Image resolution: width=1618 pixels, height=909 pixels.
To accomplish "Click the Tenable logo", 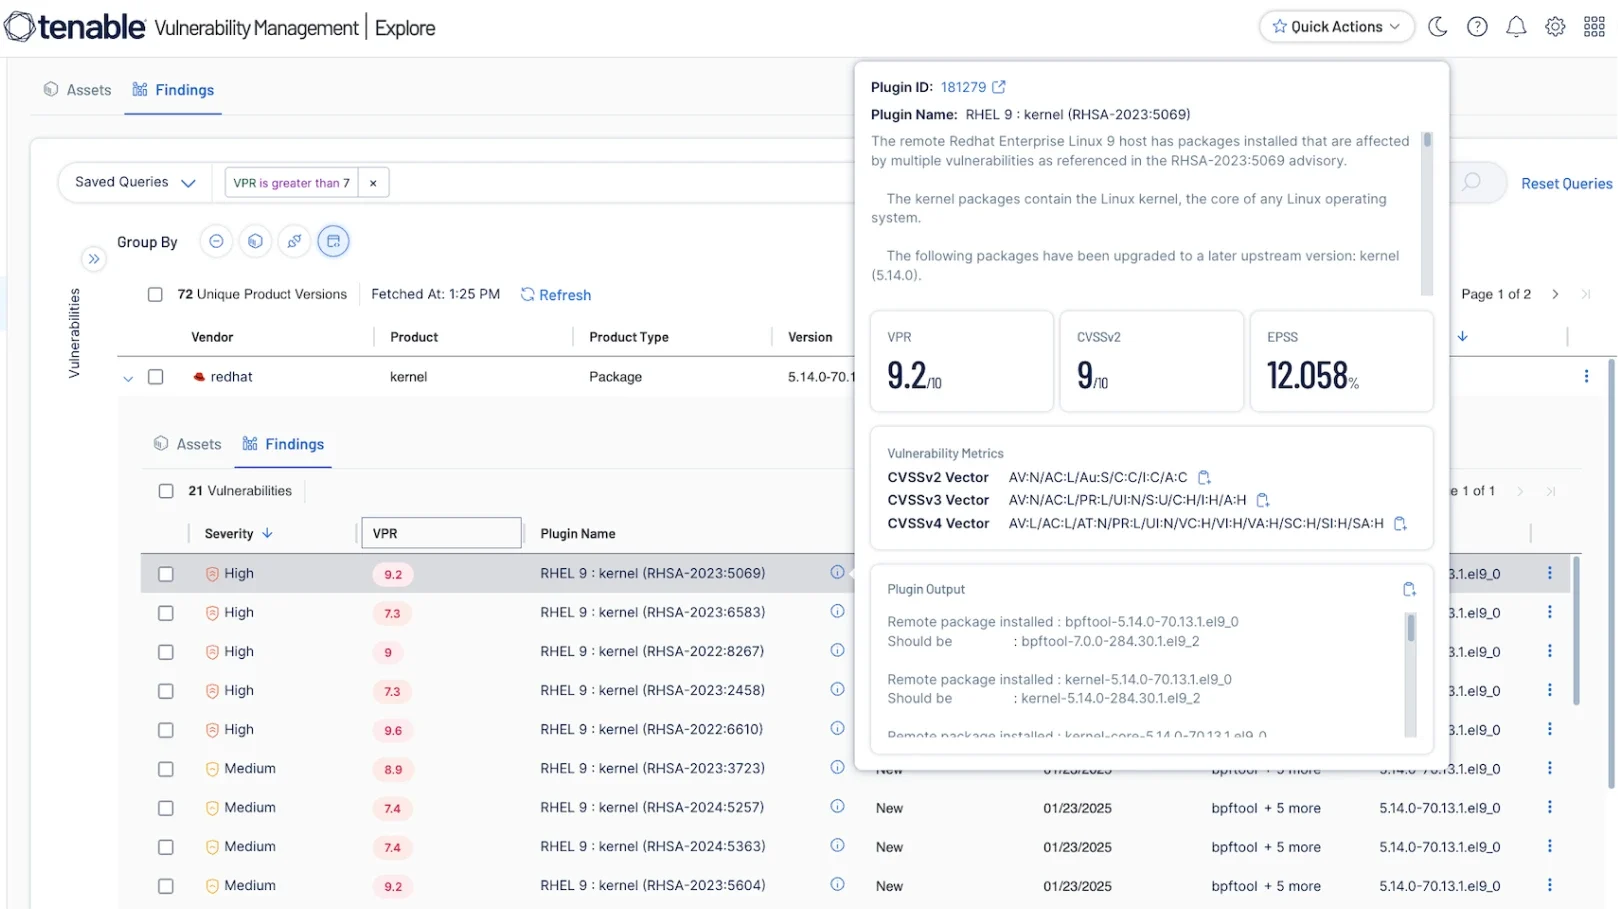I will click(x=76, y=27).
